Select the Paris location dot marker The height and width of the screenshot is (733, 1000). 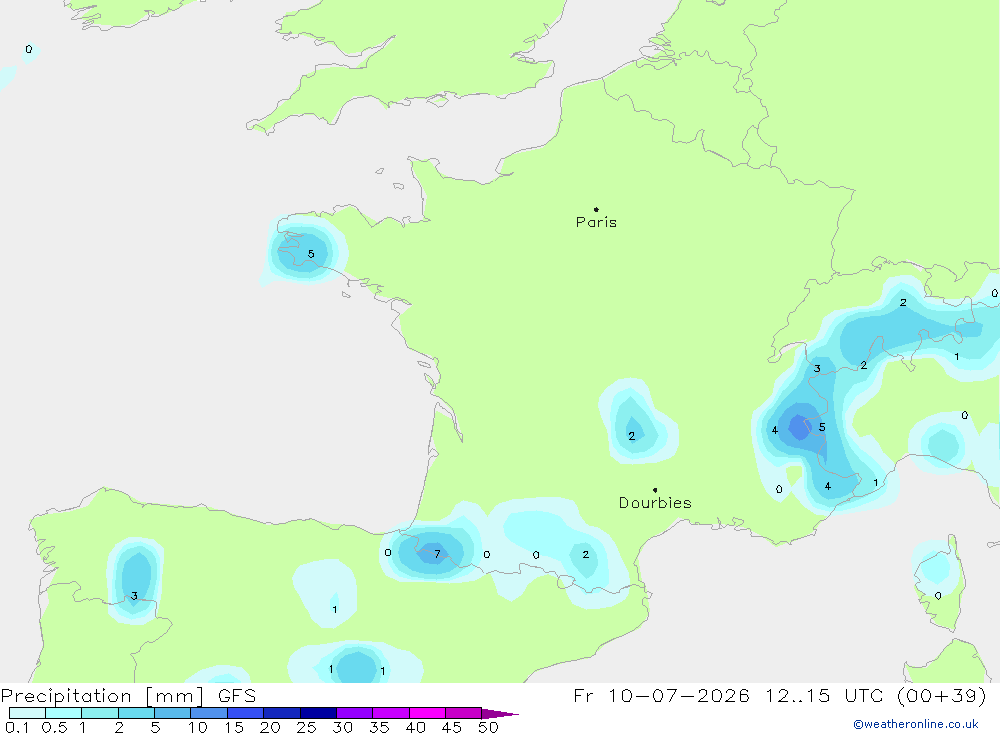[x=596, y=209]
